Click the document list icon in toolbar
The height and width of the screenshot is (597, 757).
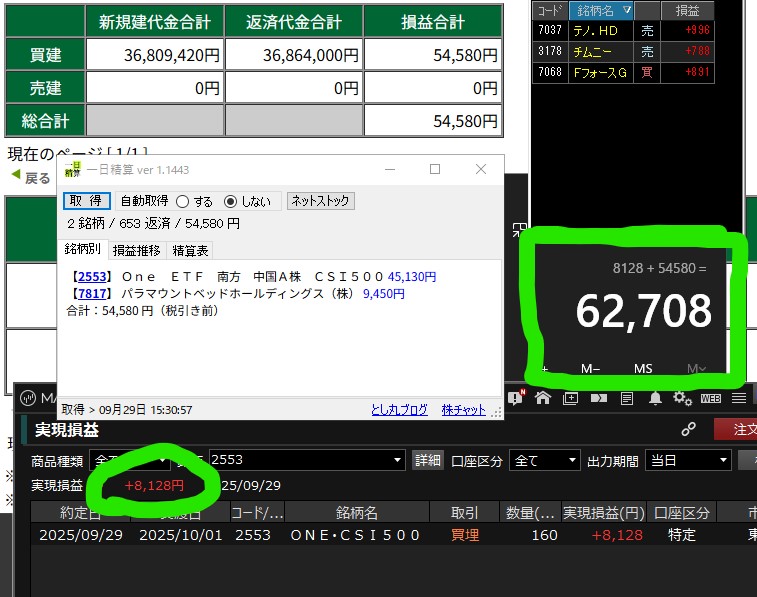[627, 398]
